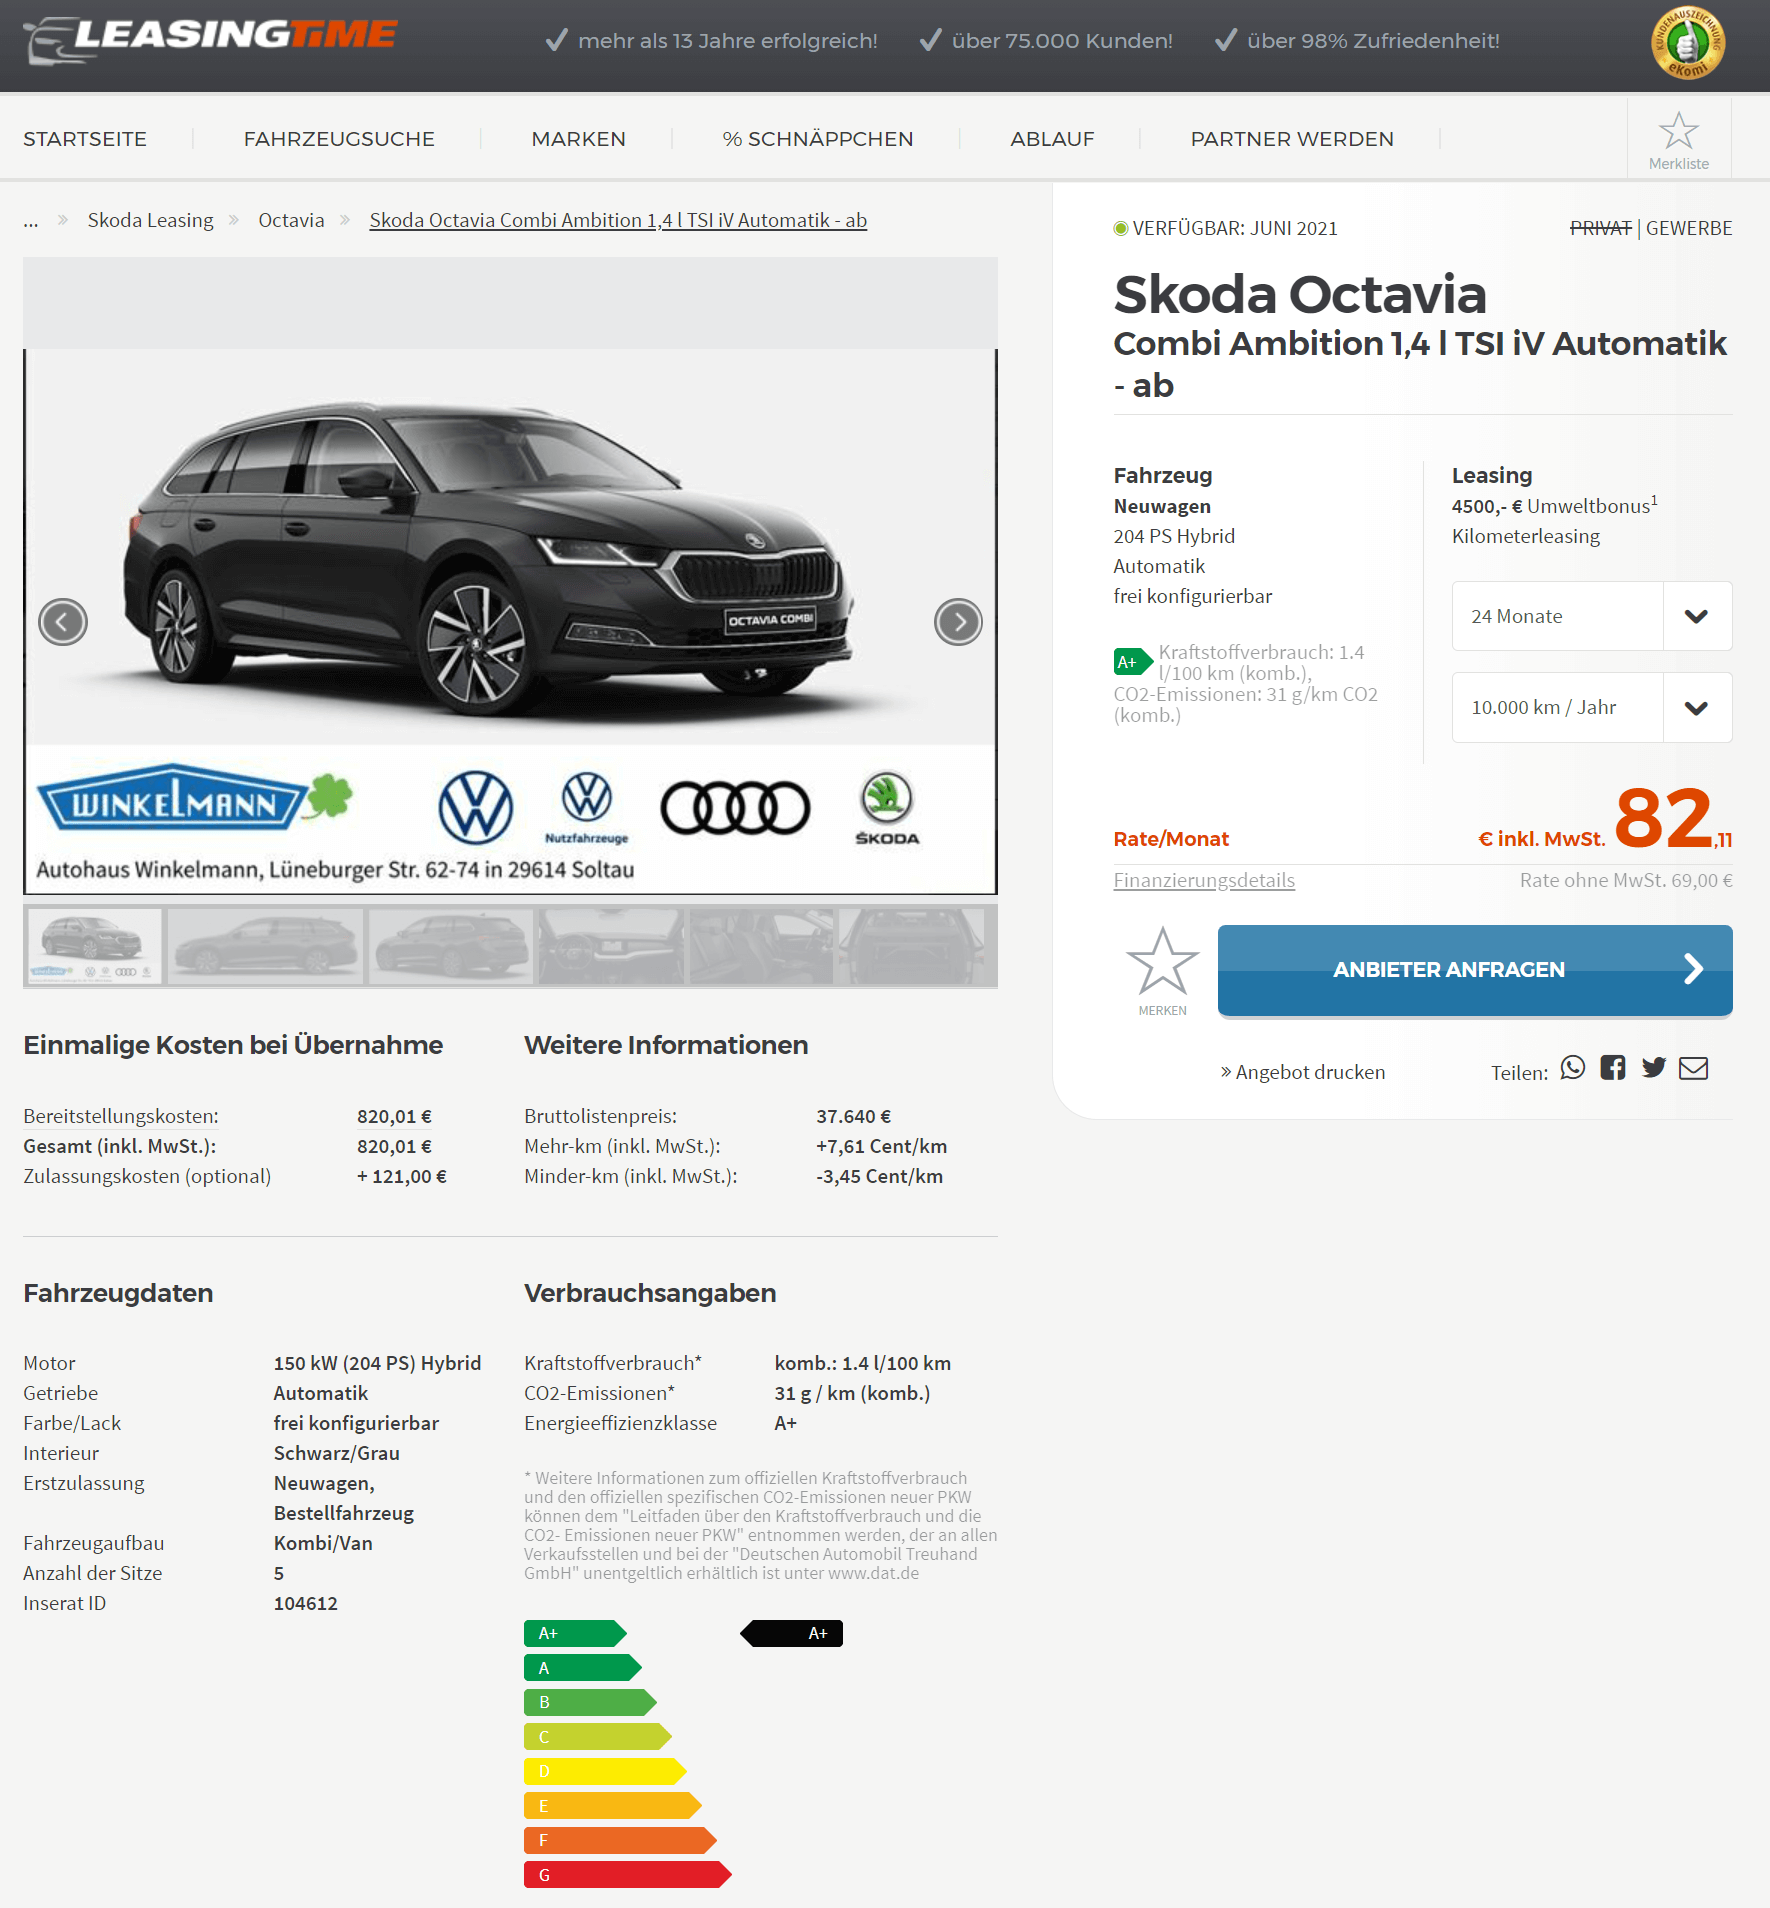Image resolution: width=1770 pixels, height=1908 pixels.
Task: Click the VW Nutzfahrzeuge logo
Action: coord(587,808)
